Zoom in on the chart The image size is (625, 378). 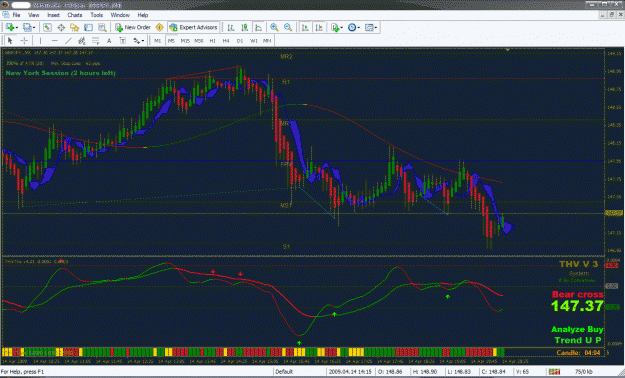274,28
